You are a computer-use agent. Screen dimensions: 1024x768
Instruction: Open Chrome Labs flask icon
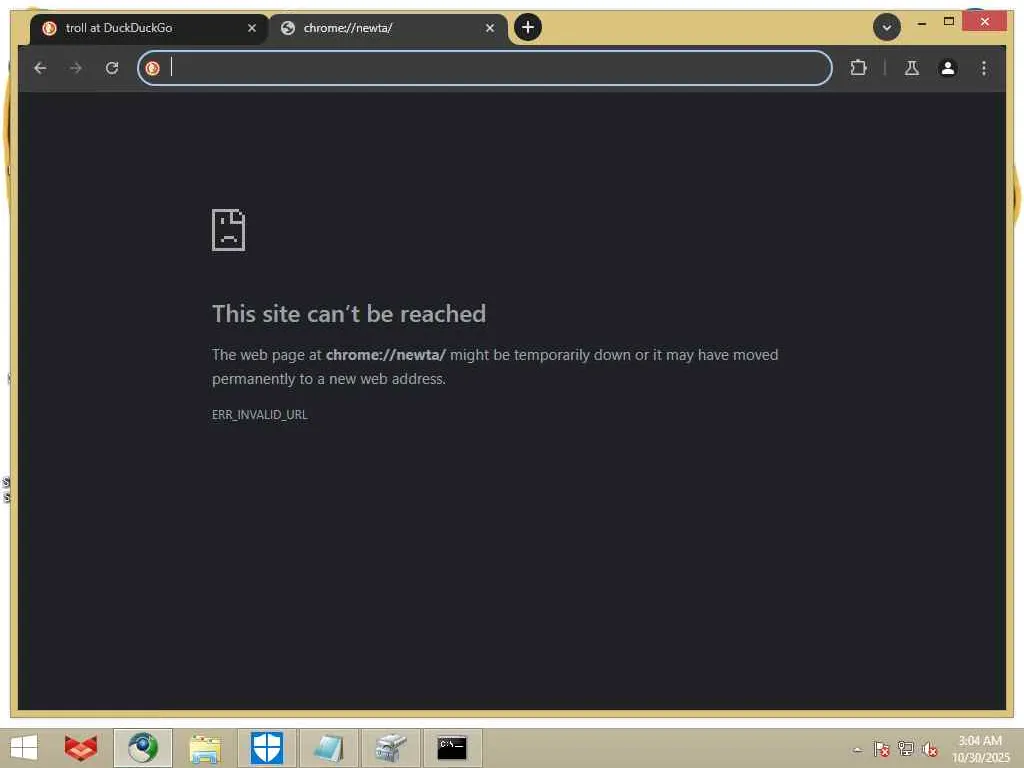point(912,68)
